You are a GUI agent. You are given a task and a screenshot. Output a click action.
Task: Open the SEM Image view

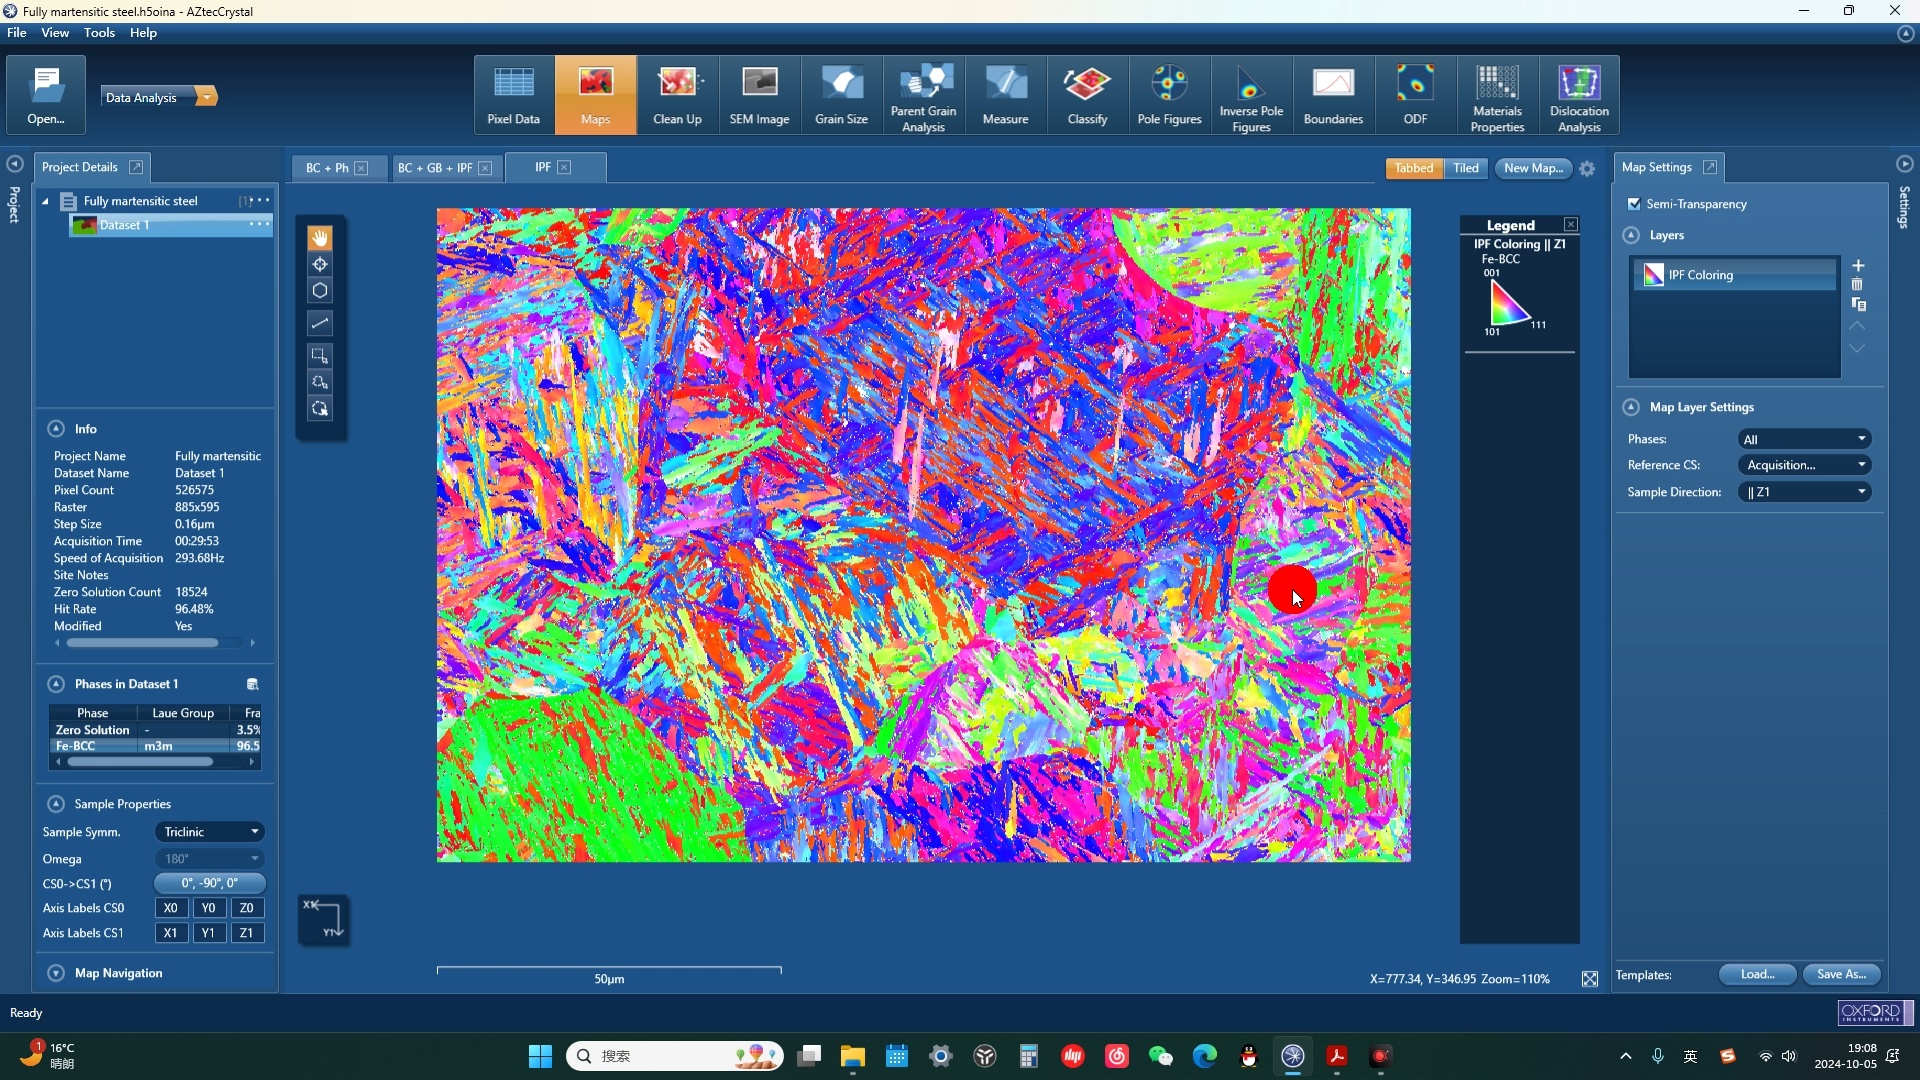tap(760, 96)
